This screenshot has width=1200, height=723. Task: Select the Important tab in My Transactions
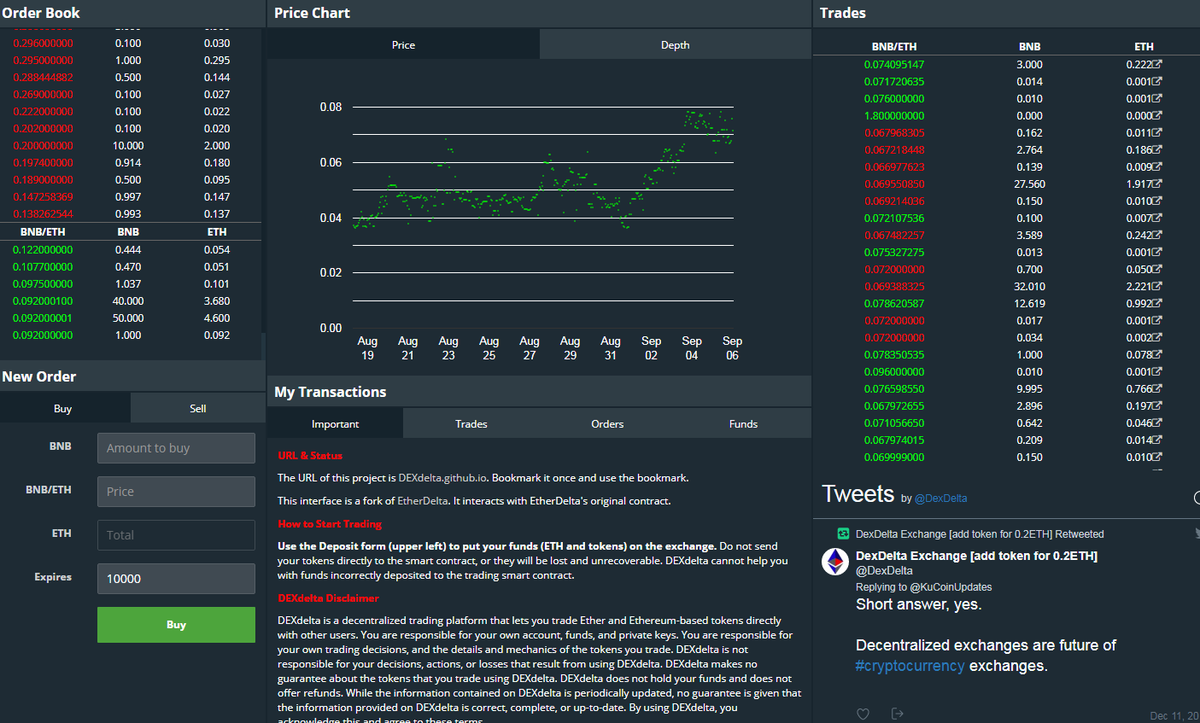coord(335,423)
